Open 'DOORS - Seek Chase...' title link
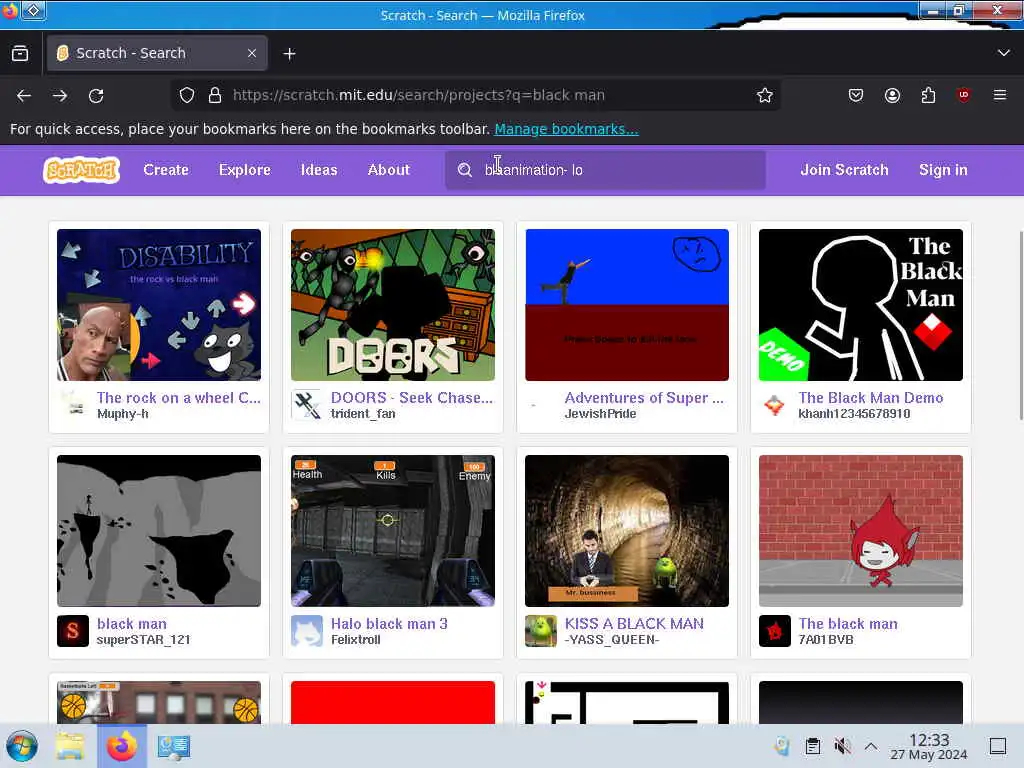 (411, 398)
